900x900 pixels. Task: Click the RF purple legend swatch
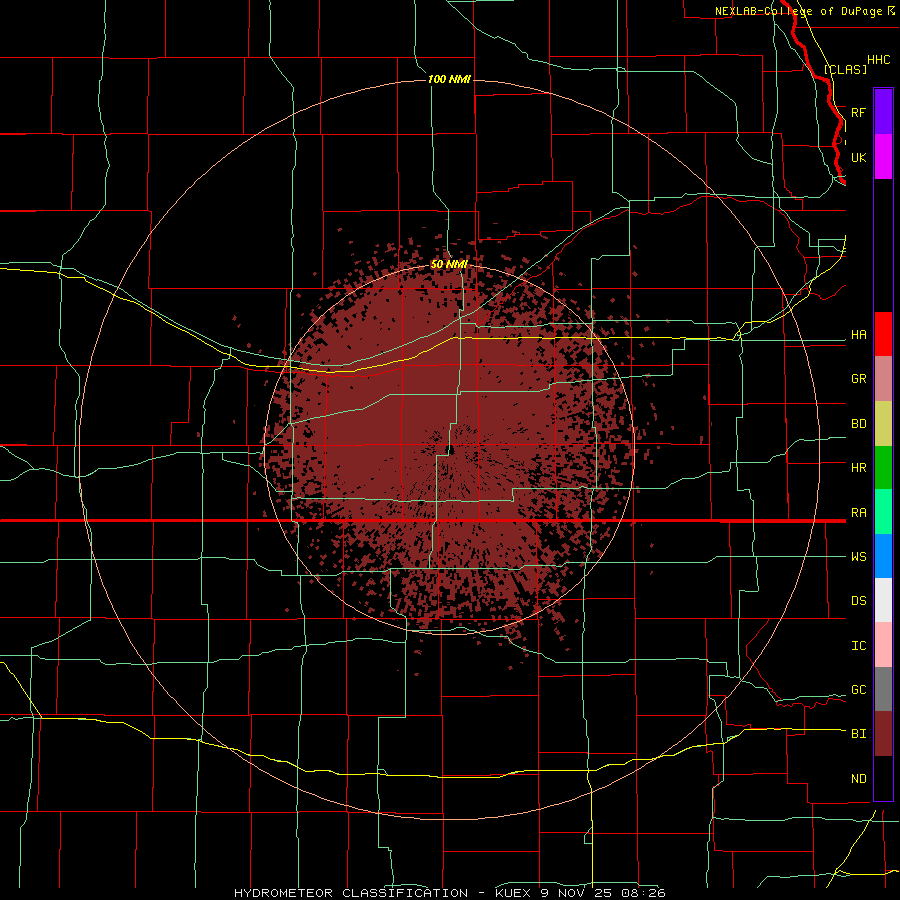point(883,111)
